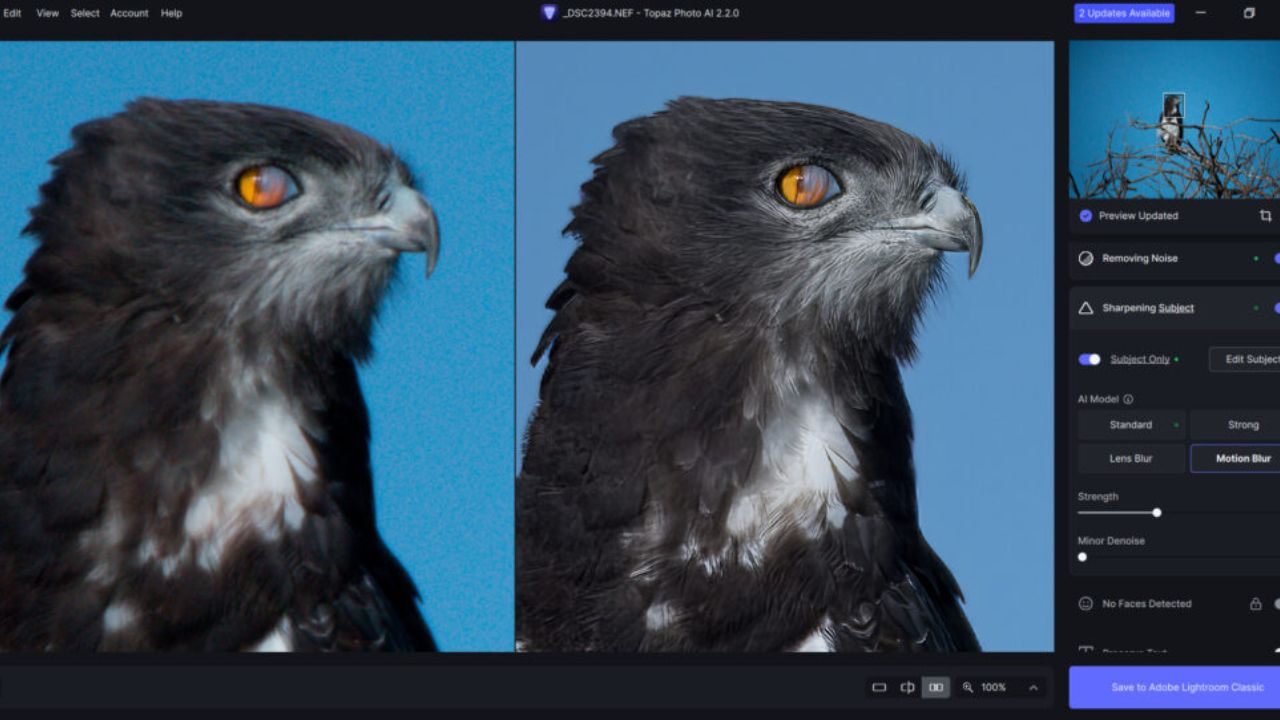Open the View menu

pyautogui.click(x=47, y=13)
